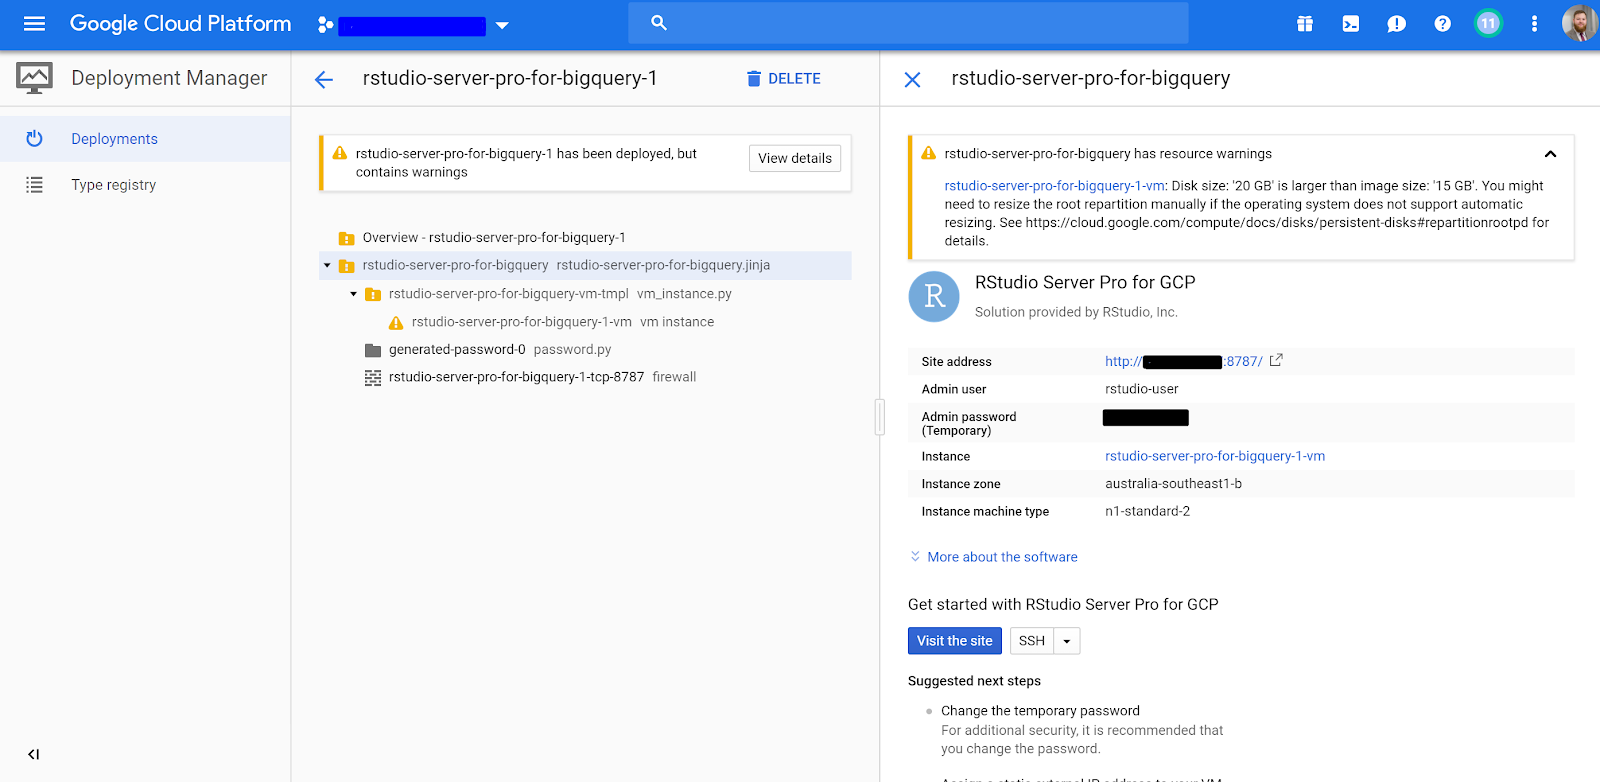1600x782 pixels.
Task: Click the Deployment Manager product icon
Action: [35, 78]
